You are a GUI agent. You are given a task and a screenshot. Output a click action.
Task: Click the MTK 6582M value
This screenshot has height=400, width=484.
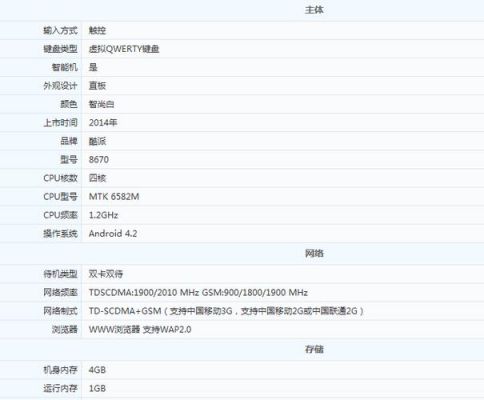point(114,197)
